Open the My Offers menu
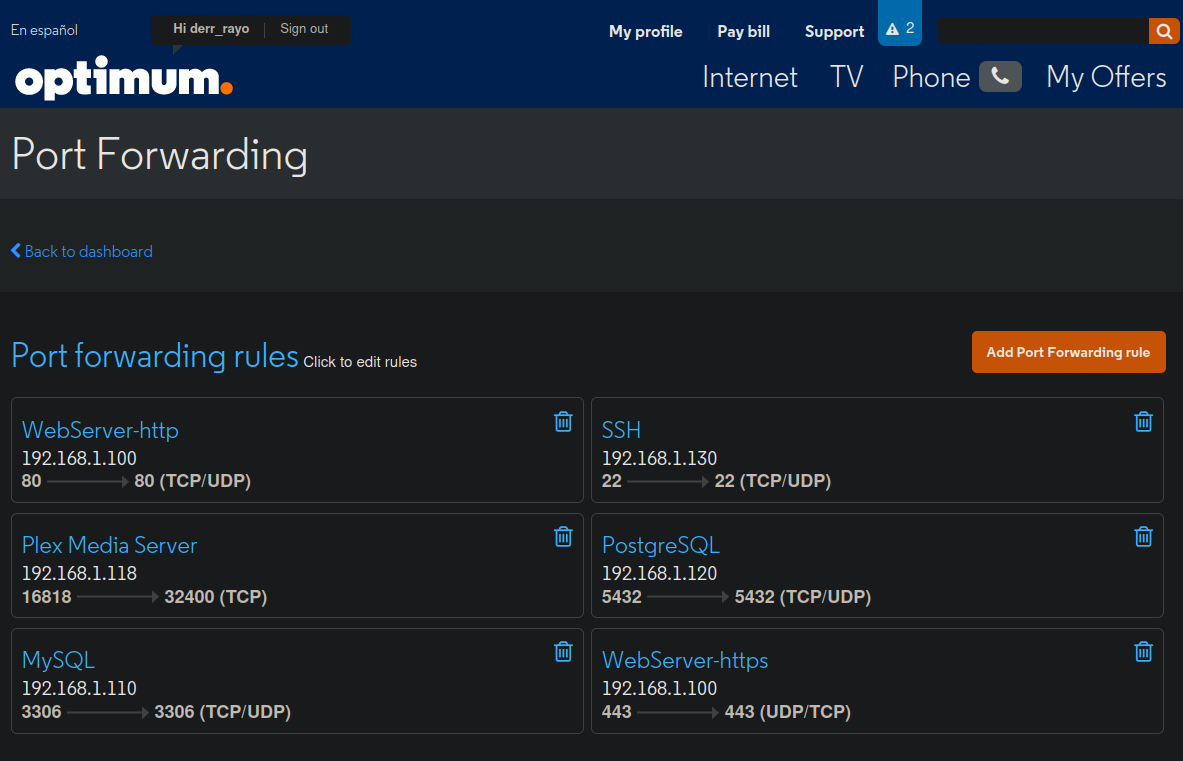1183x761 pixels. click(x=1106, y=77)
